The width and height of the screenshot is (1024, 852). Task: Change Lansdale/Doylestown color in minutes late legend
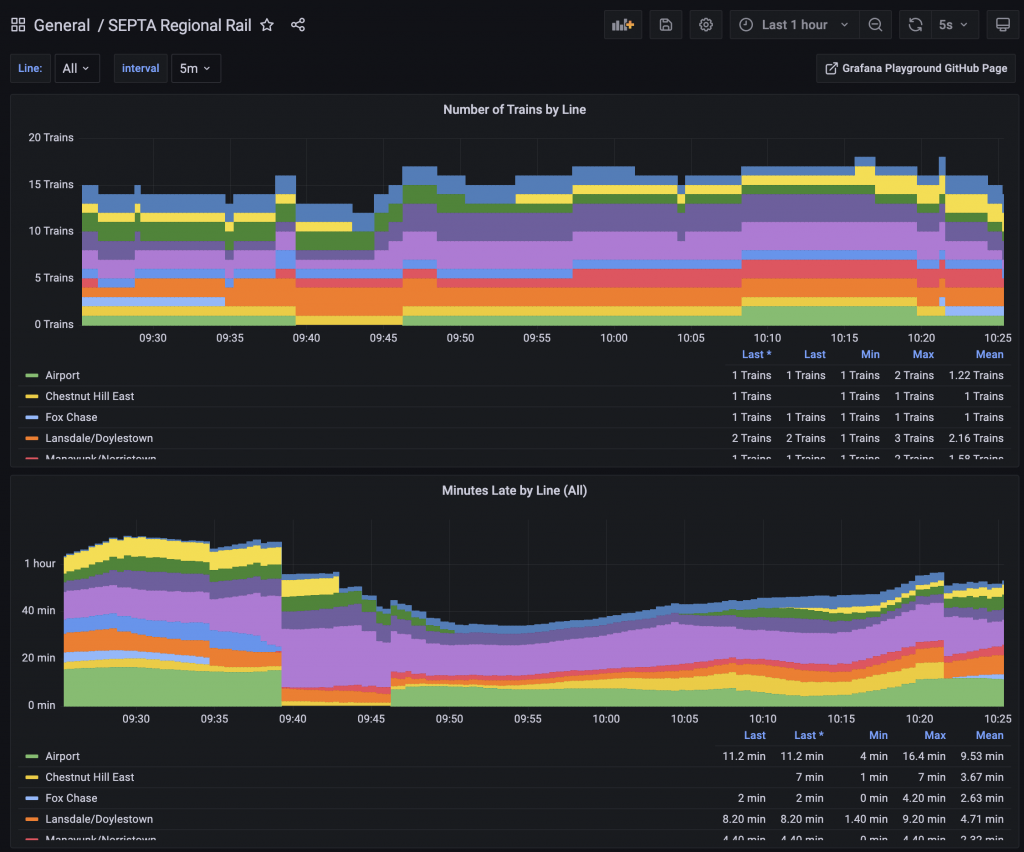click(x=31, y=819)
